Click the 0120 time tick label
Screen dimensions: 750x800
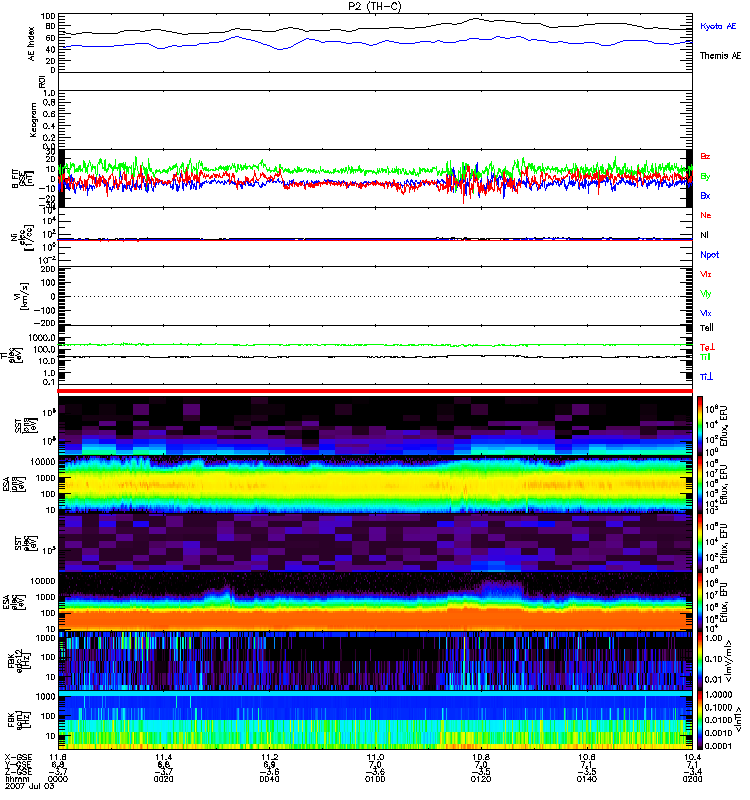(x=481, y=779)
